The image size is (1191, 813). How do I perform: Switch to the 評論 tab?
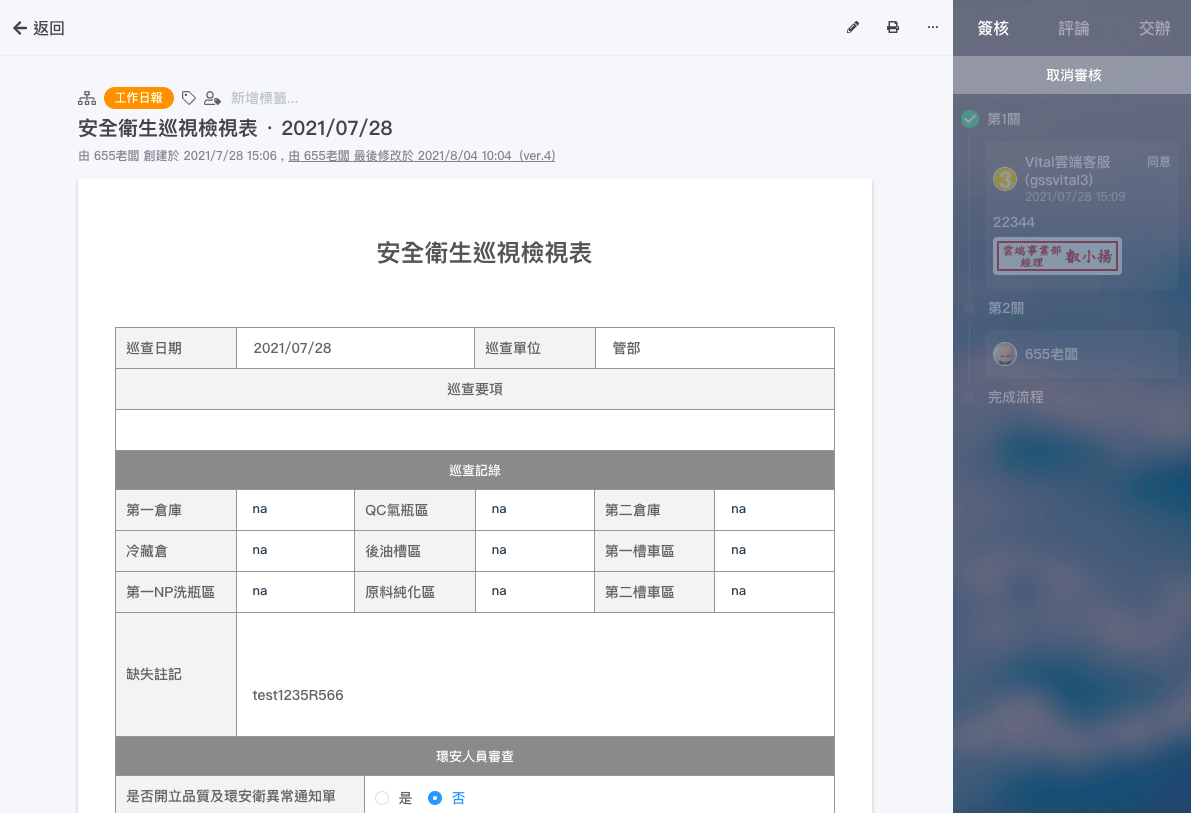tap(1074, 28)
